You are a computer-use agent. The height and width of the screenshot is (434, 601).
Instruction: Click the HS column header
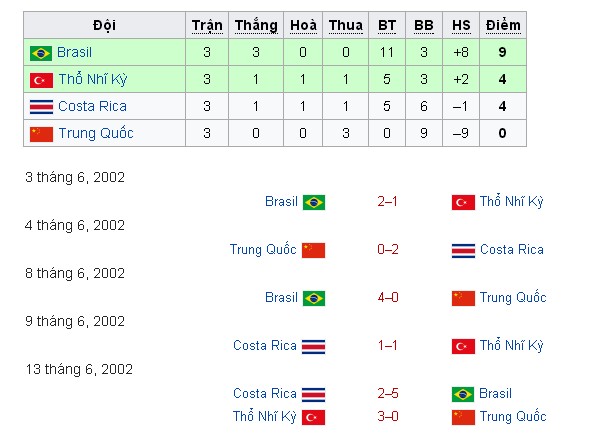pos(461,25)
